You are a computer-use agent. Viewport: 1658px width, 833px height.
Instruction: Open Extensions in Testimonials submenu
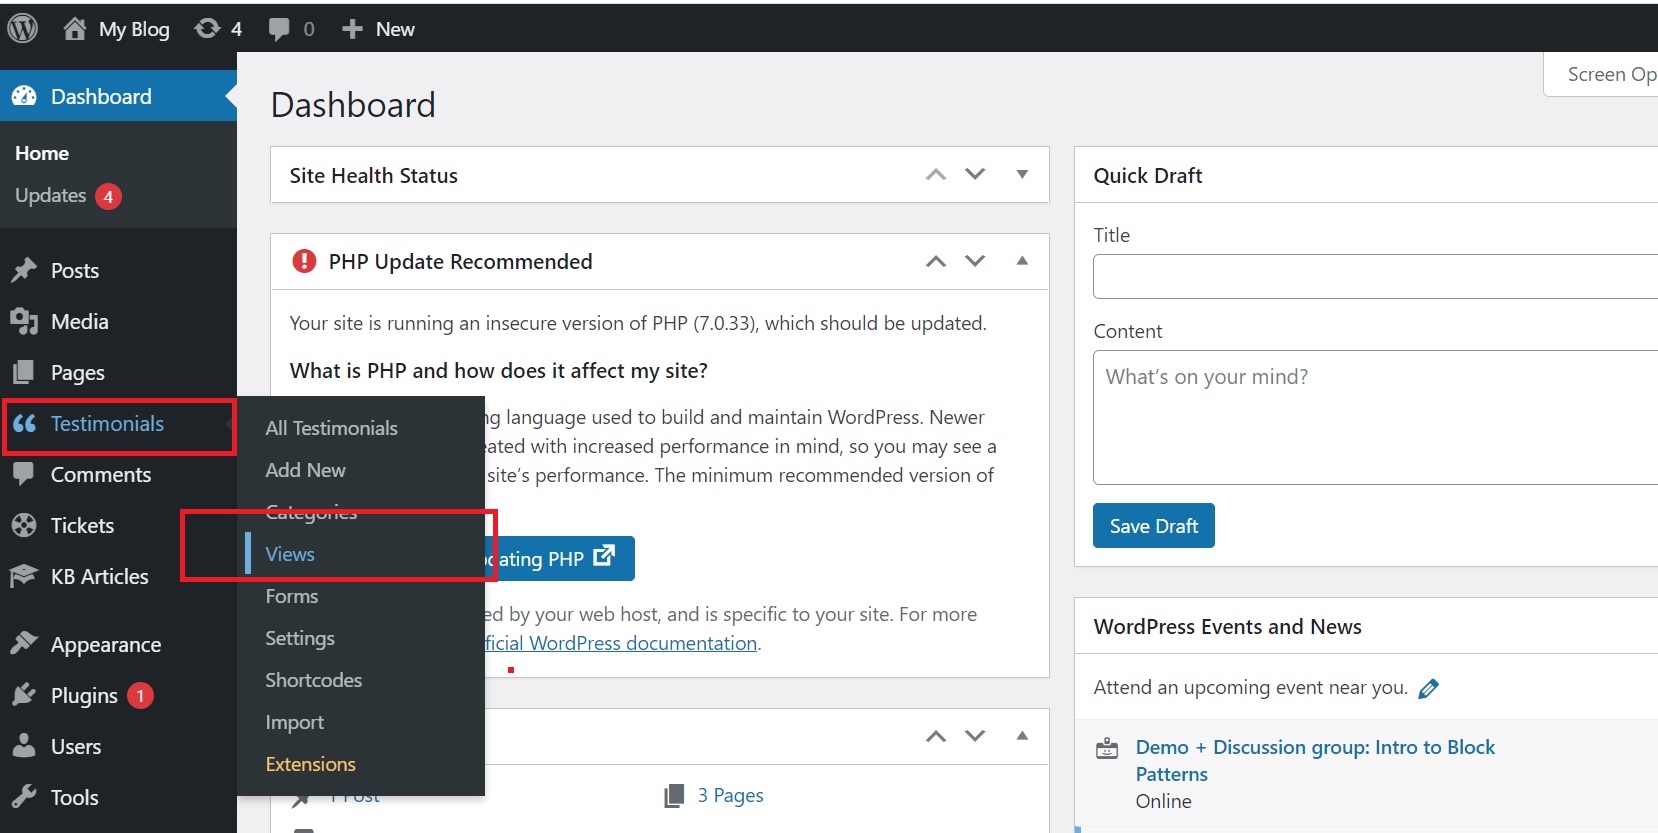(x=310, y=764)
